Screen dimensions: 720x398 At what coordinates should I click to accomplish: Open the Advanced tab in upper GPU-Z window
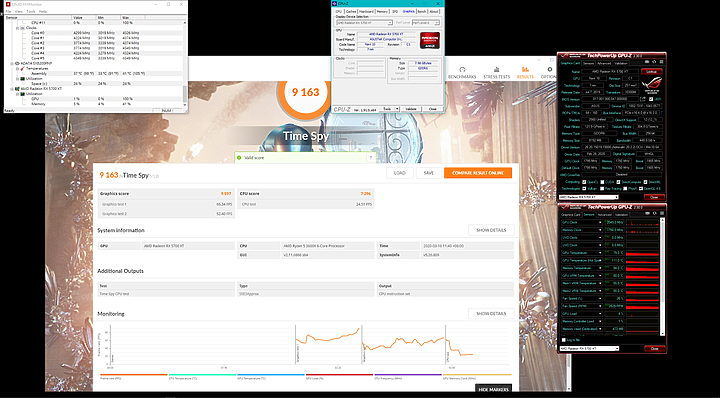point(604,63)
